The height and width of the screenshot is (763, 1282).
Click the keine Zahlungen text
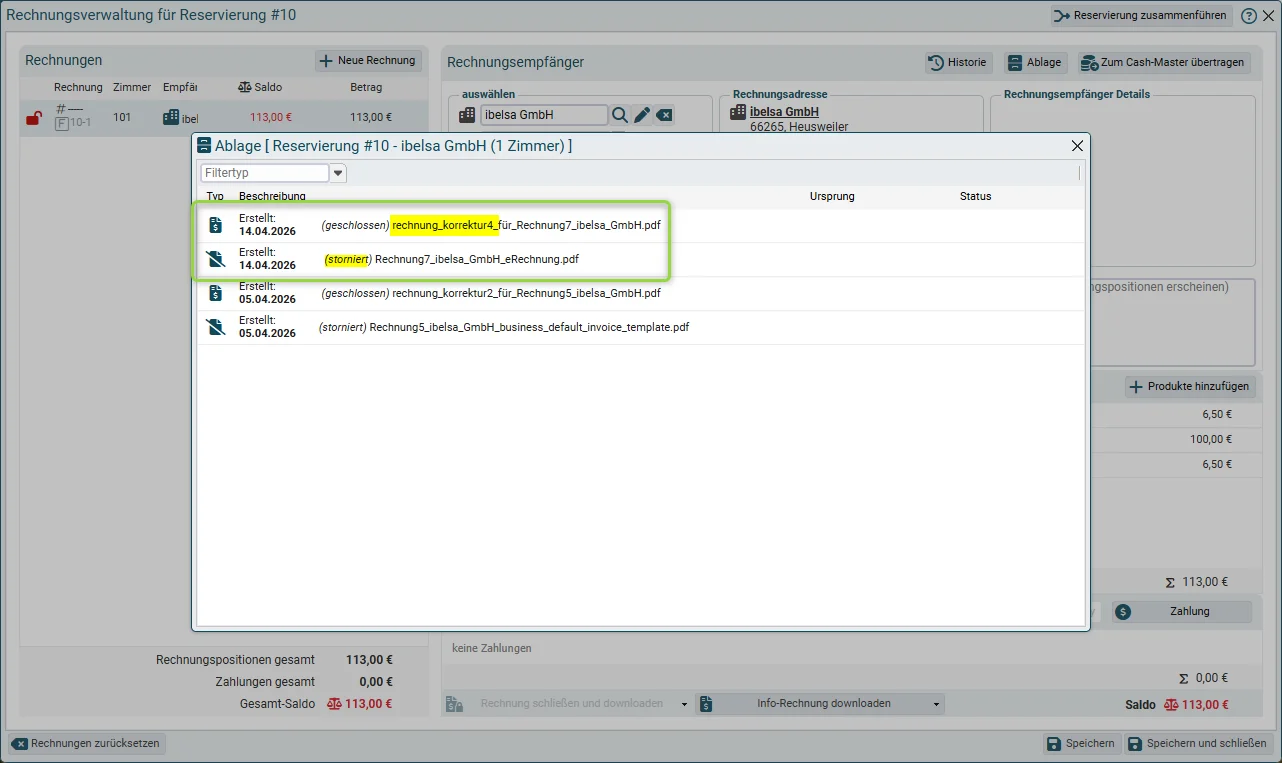click(492, 648)
